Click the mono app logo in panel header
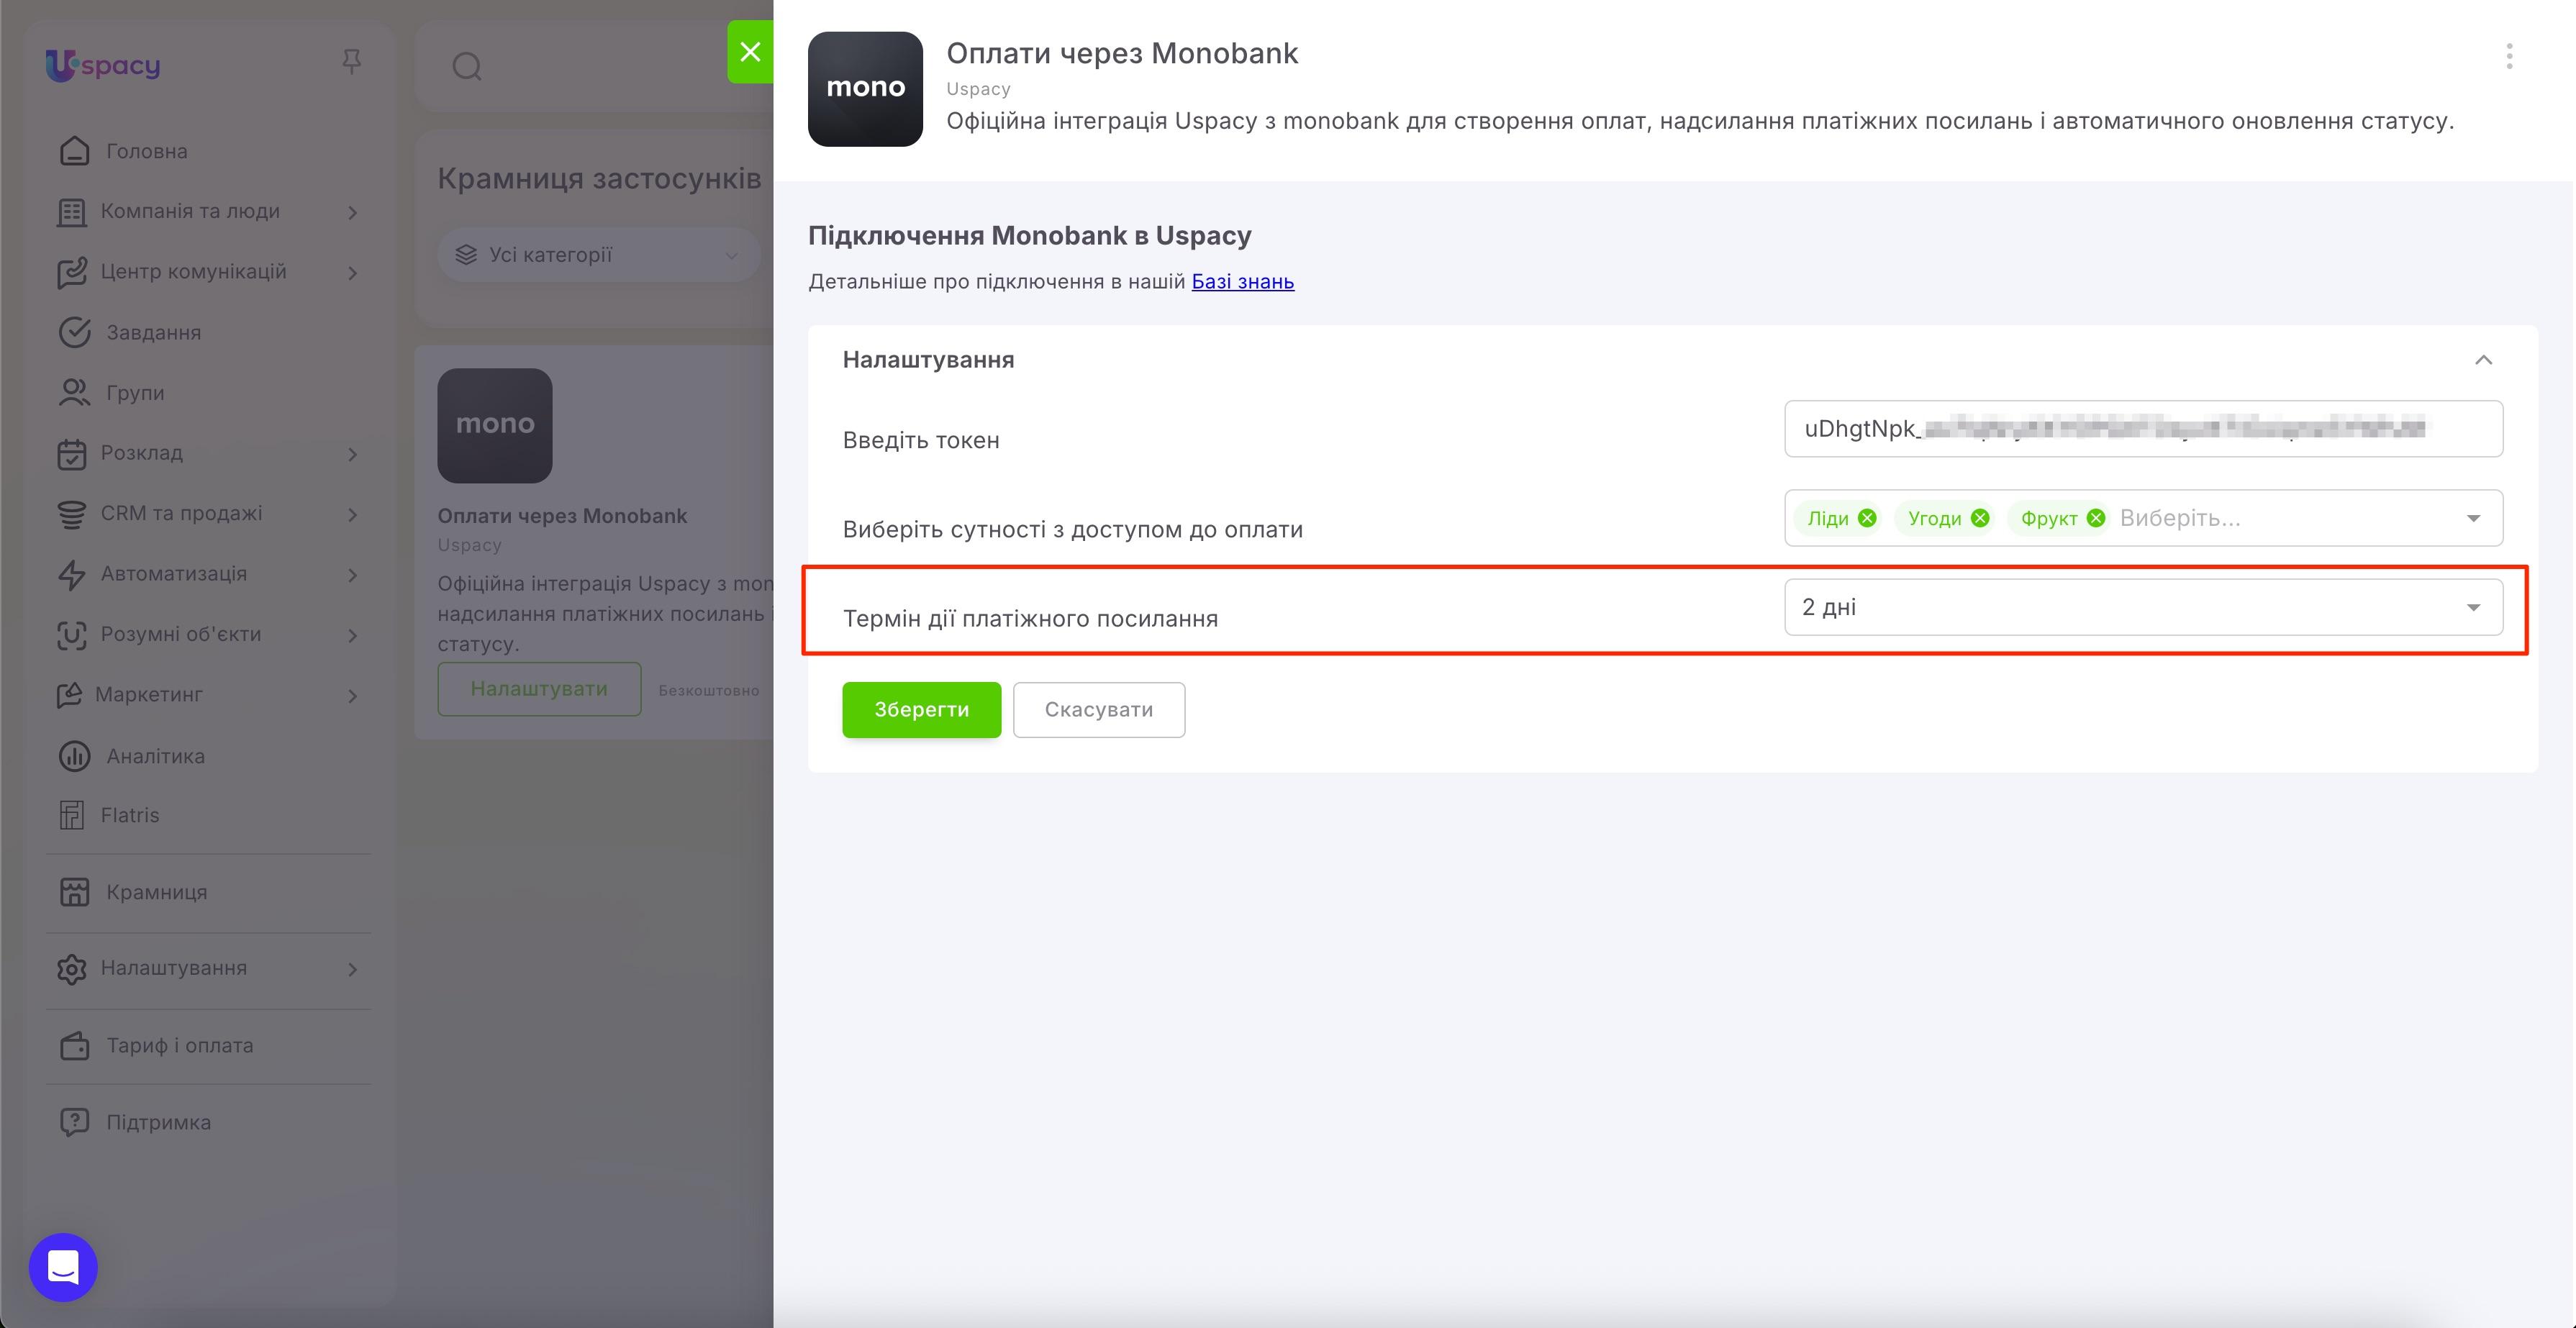 click(x=865, y=89)
